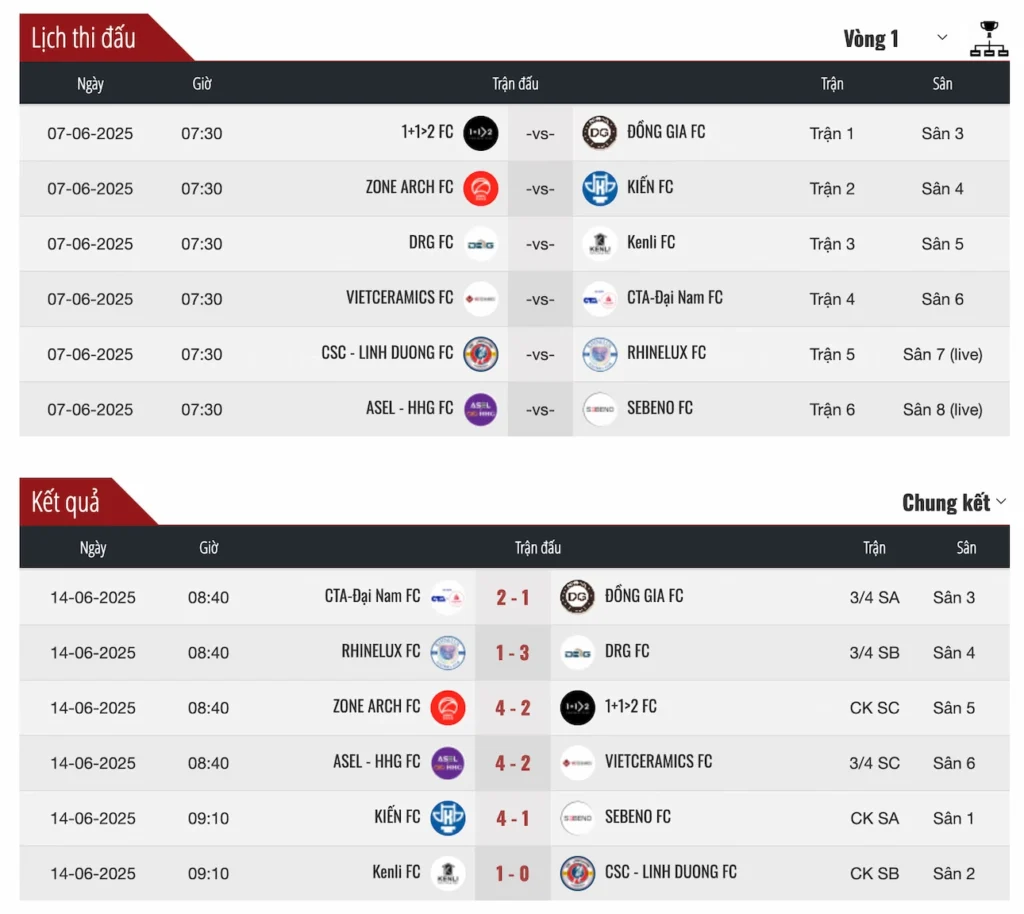The image size is (1024, 914).
Task: Click the purple ASEL - HHG FC logo in schedule
Action: [x=481, y=409]
